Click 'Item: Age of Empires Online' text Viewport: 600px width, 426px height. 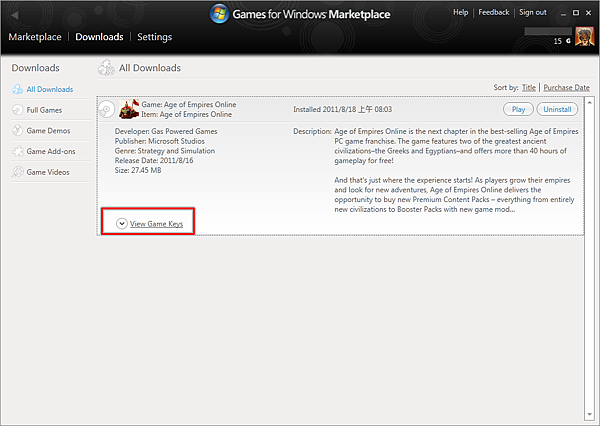tap(187, 114)
